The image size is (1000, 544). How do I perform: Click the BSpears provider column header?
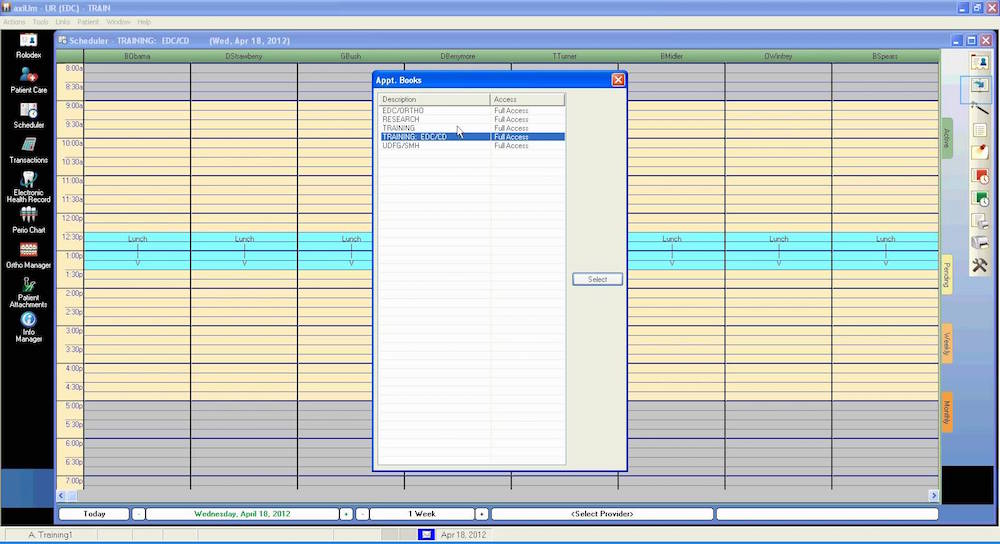pos(885,56)
